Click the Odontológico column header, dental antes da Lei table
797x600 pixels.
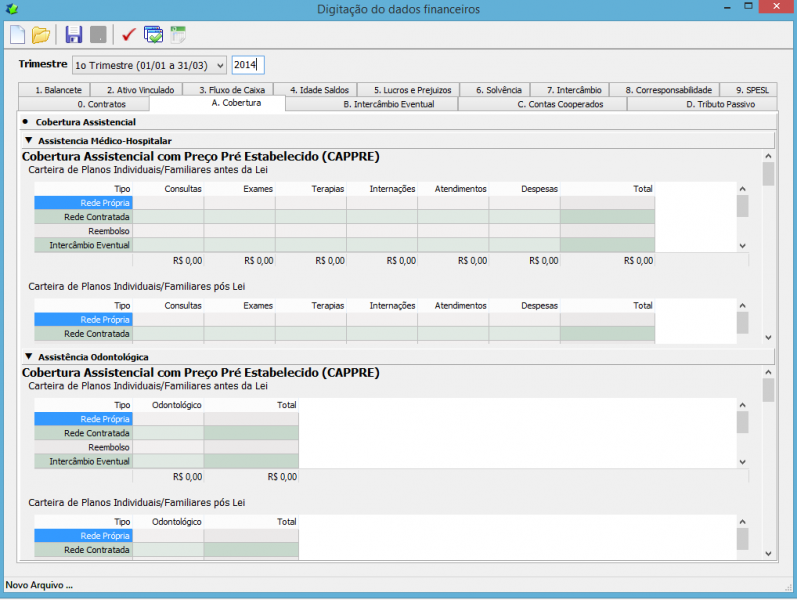tap(168, 405)
